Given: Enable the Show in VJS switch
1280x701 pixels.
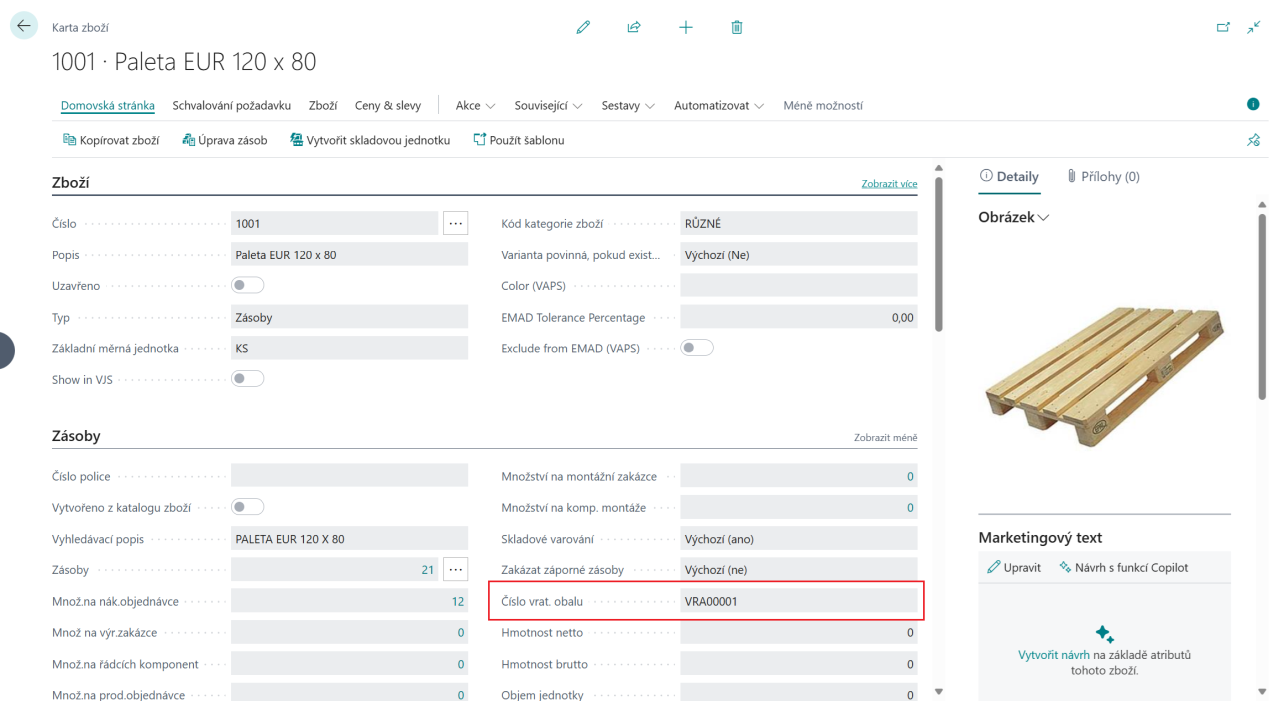Looking at the screenshot, I should (x=248, y=379).
